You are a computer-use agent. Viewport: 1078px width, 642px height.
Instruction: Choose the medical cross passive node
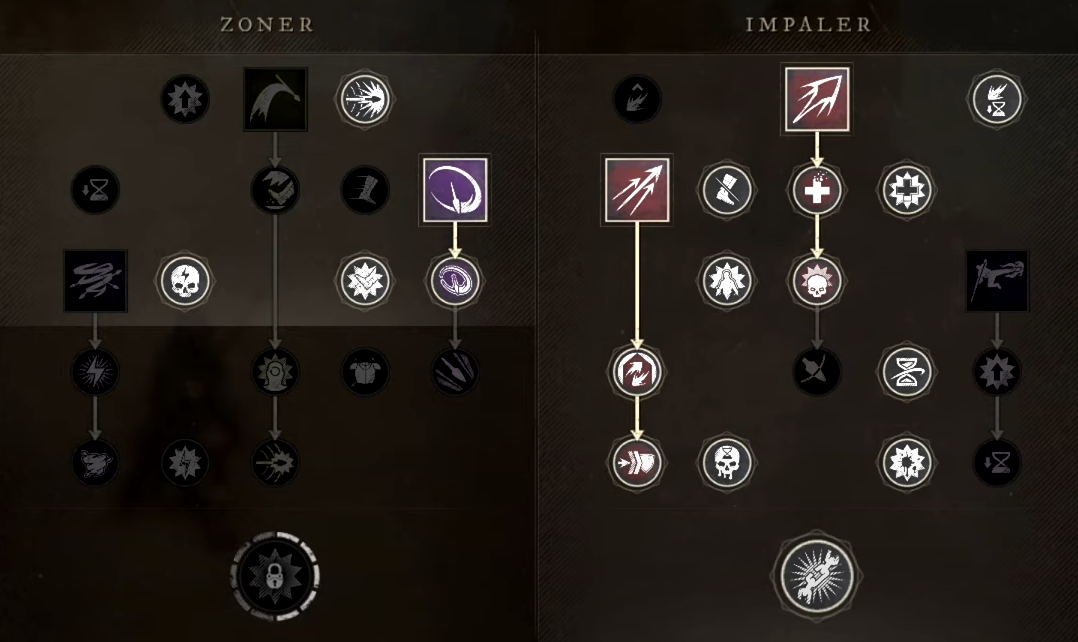(817, 190)
